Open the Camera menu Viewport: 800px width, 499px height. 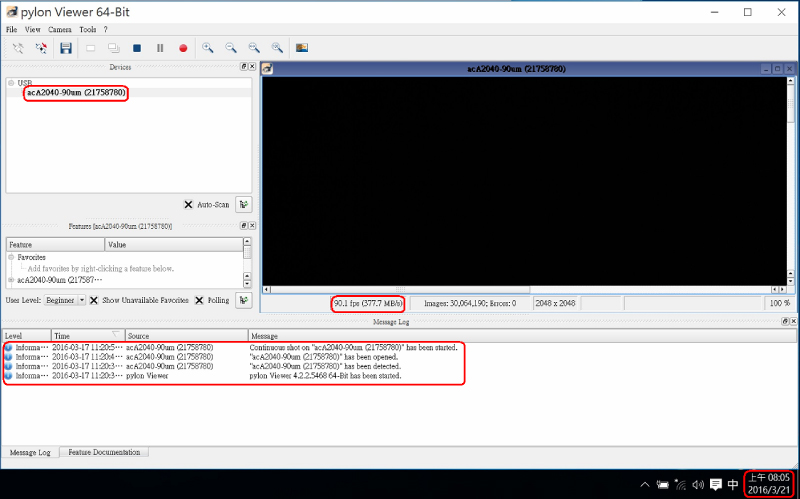[x=59, y=30]
